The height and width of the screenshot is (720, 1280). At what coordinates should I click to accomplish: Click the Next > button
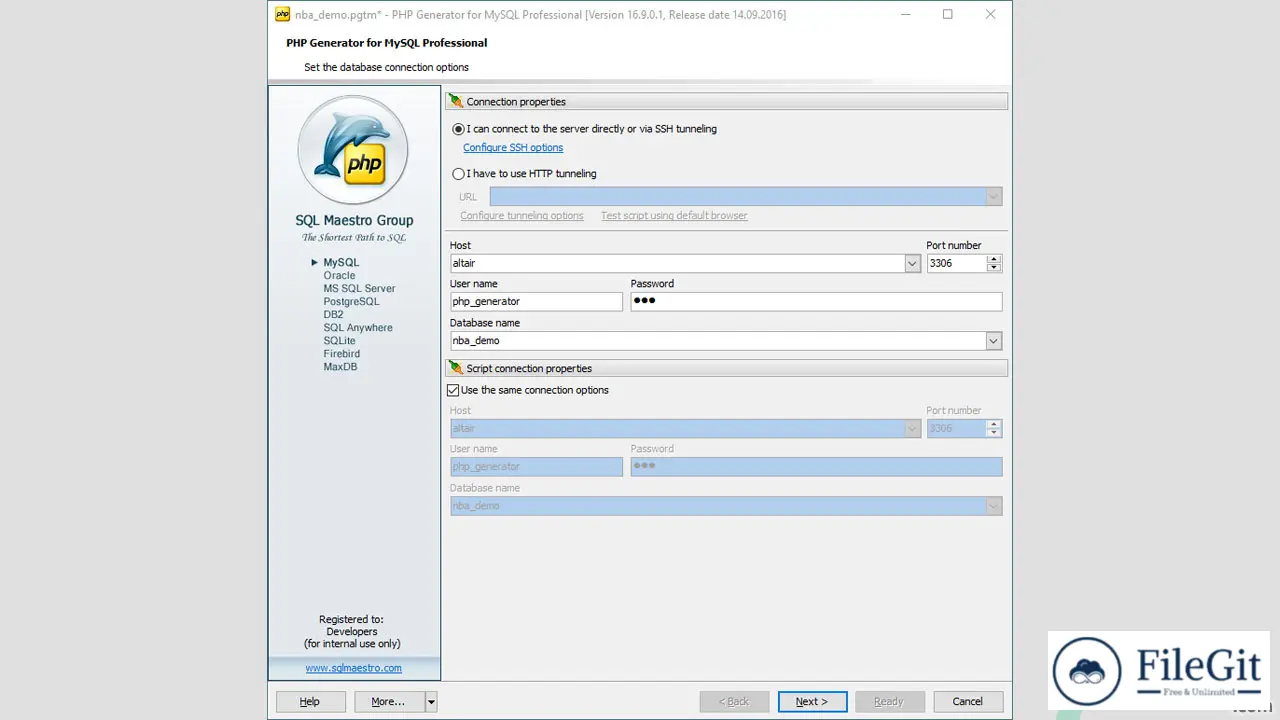tap(812, 702)
